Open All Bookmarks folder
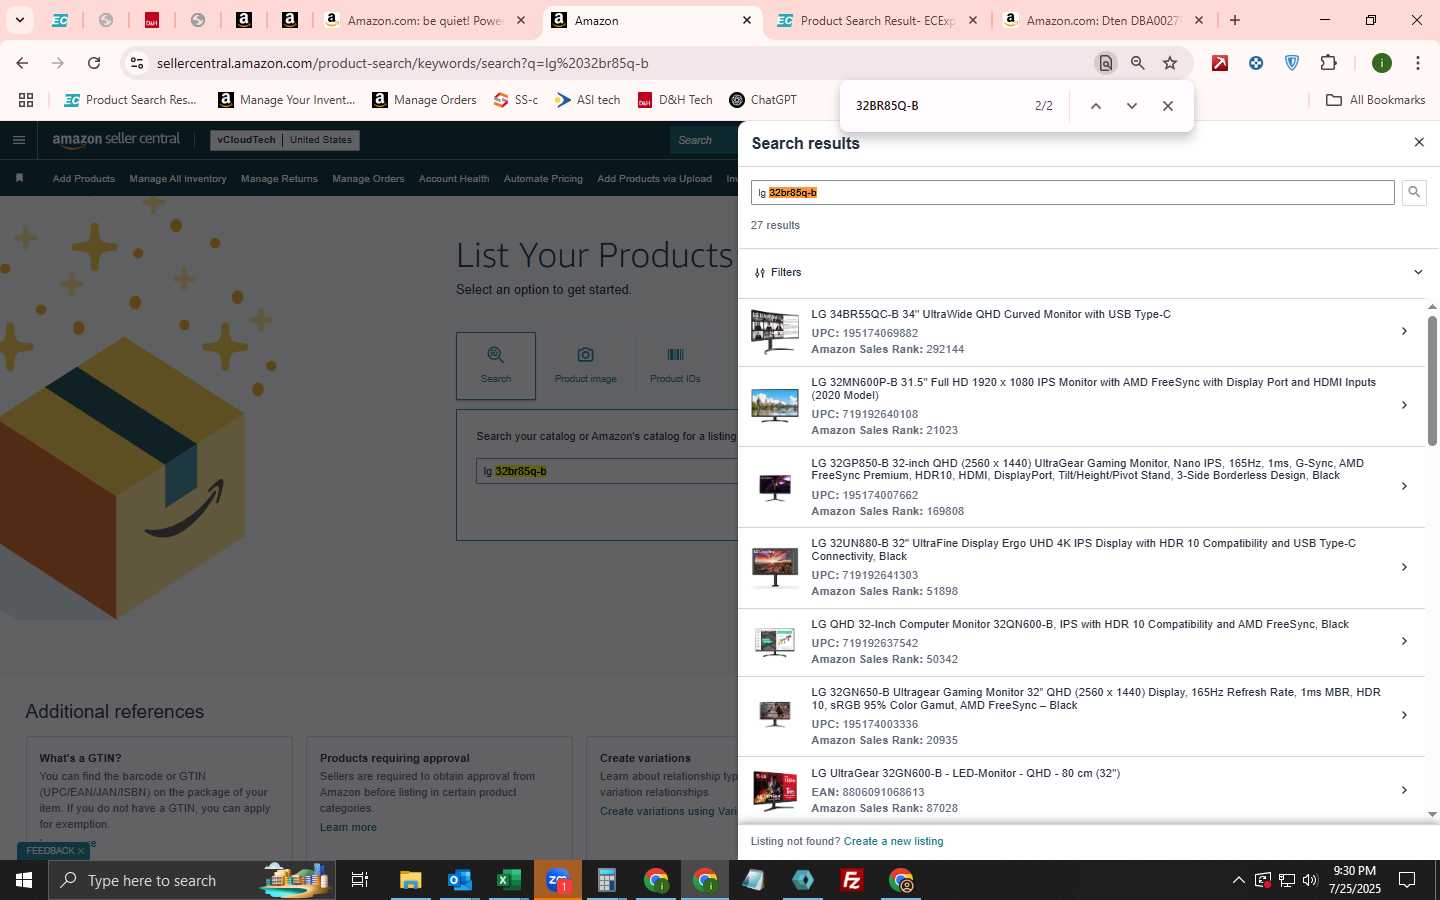Image resolution: width=1440 pixels, height=900 pixels. (1375, 100)
